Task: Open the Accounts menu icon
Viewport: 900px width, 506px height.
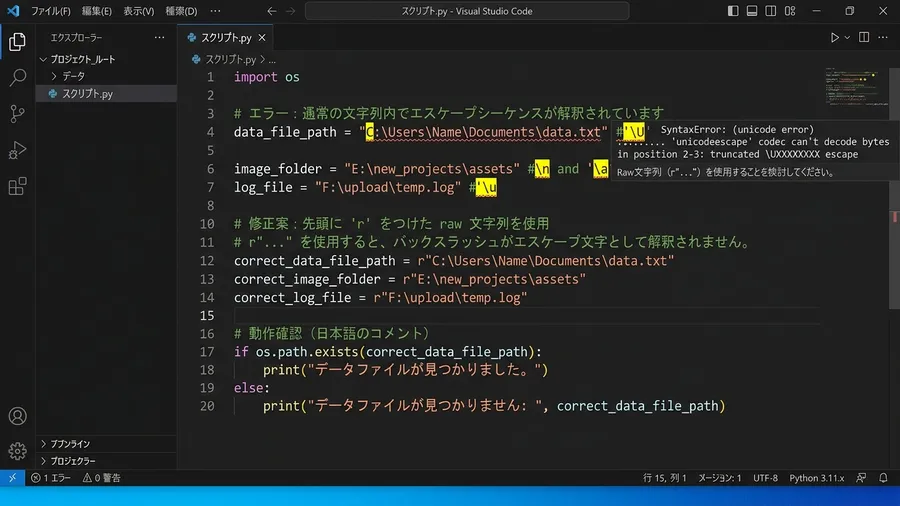Action: (17, 416)
